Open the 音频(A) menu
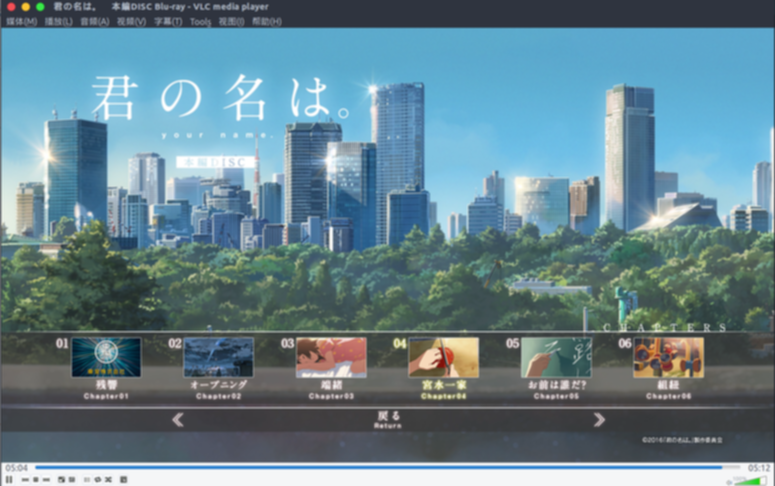This screenshot has width=775, height=486. (94, 21)
